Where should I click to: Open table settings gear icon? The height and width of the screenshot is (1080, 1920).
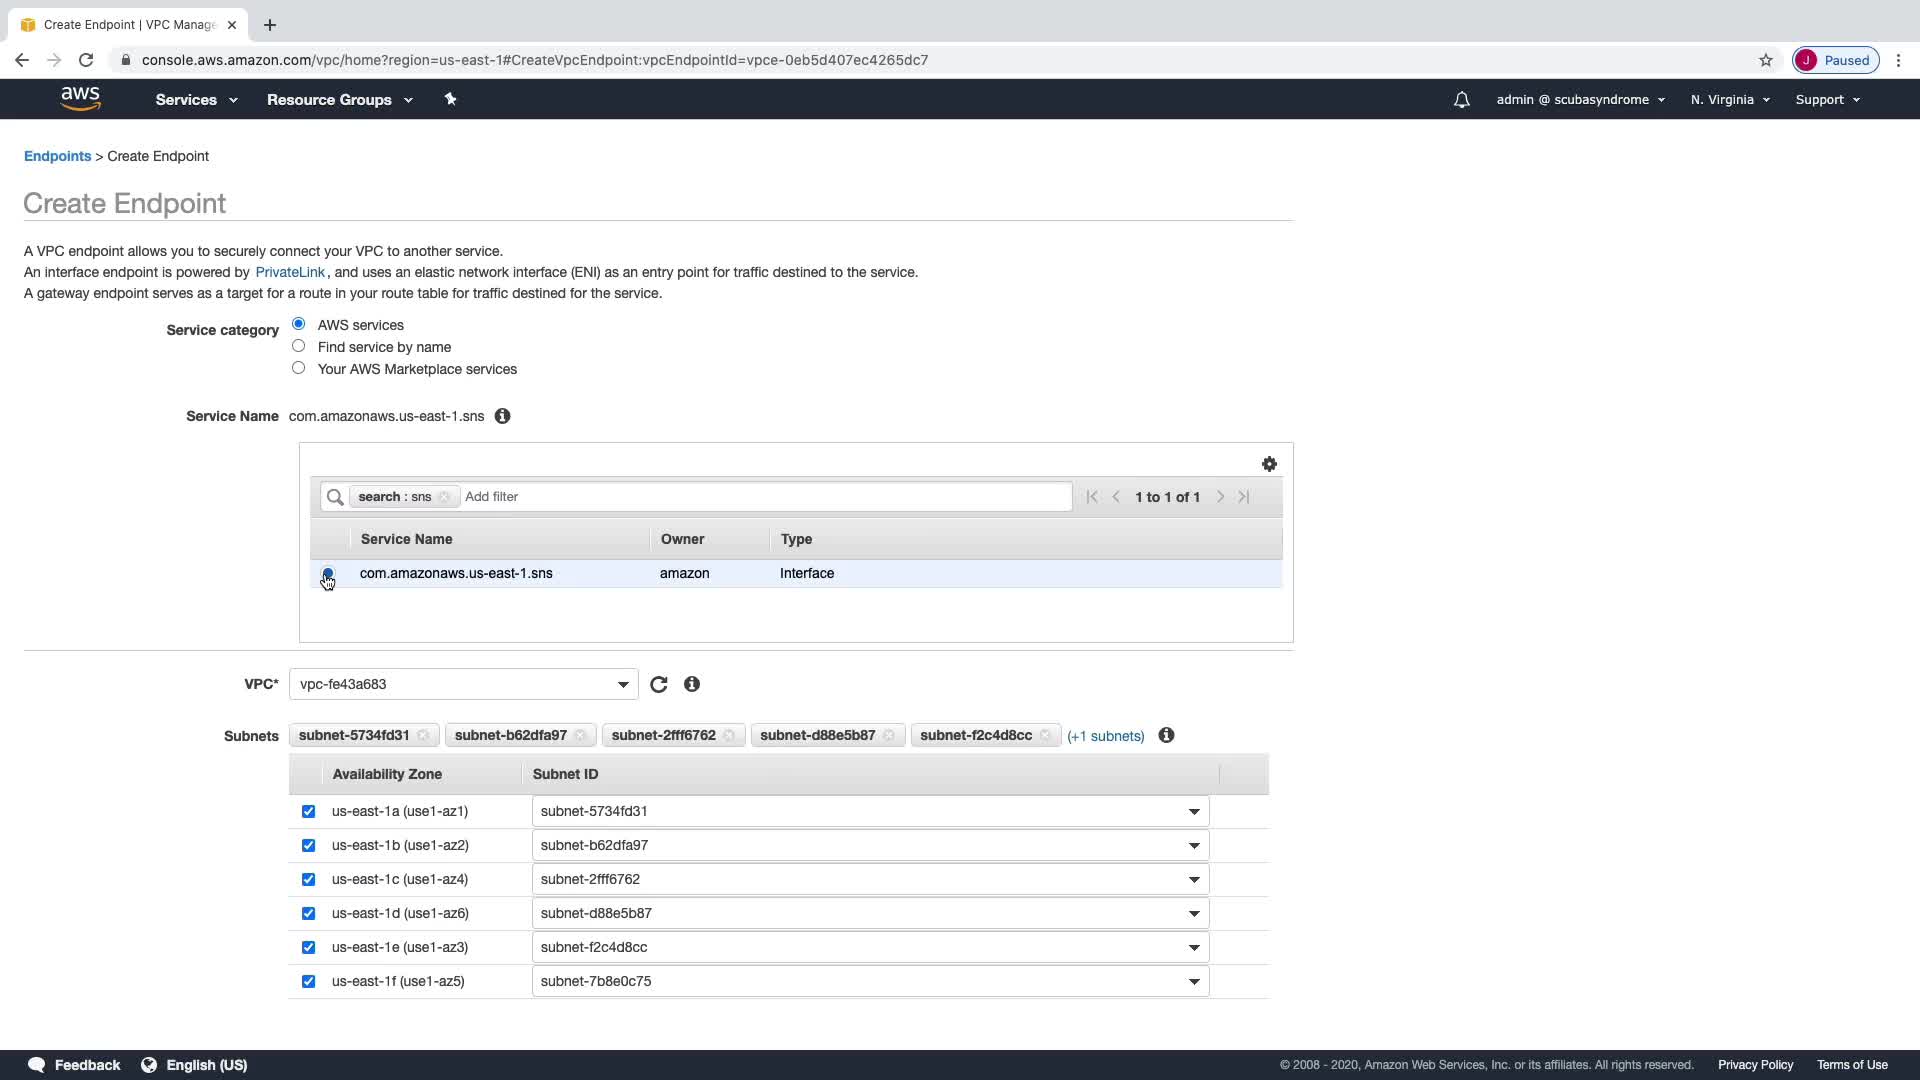1269,464
